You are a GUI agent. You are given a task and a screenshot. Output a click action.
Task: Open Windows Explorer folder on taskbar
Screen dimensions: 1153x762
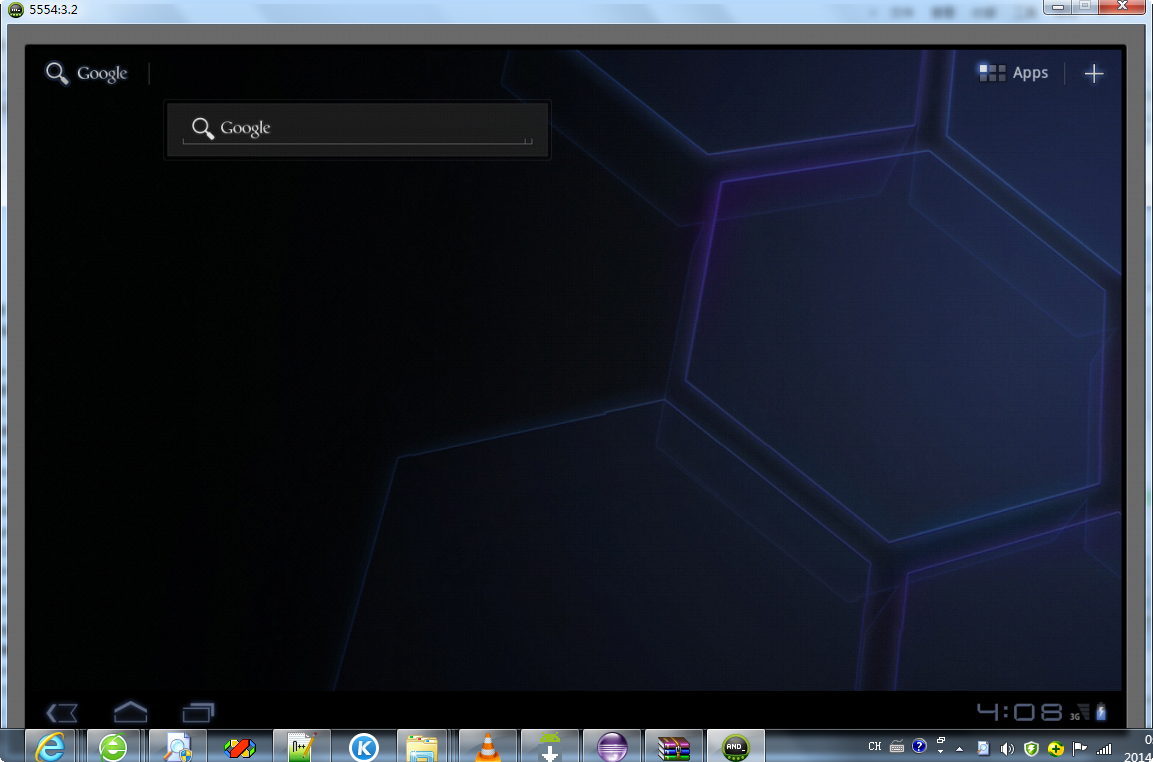point(422,747)
